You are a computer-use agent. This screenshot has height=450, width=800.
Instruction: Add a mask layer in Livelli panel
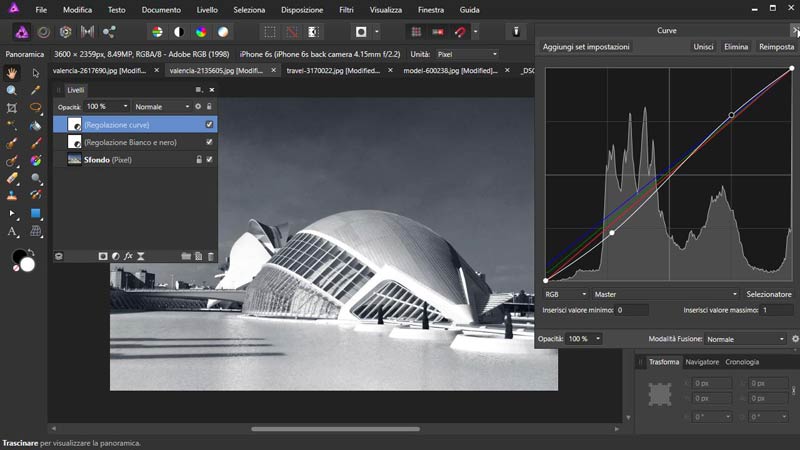pyautogui.click(x=103, y=256)
